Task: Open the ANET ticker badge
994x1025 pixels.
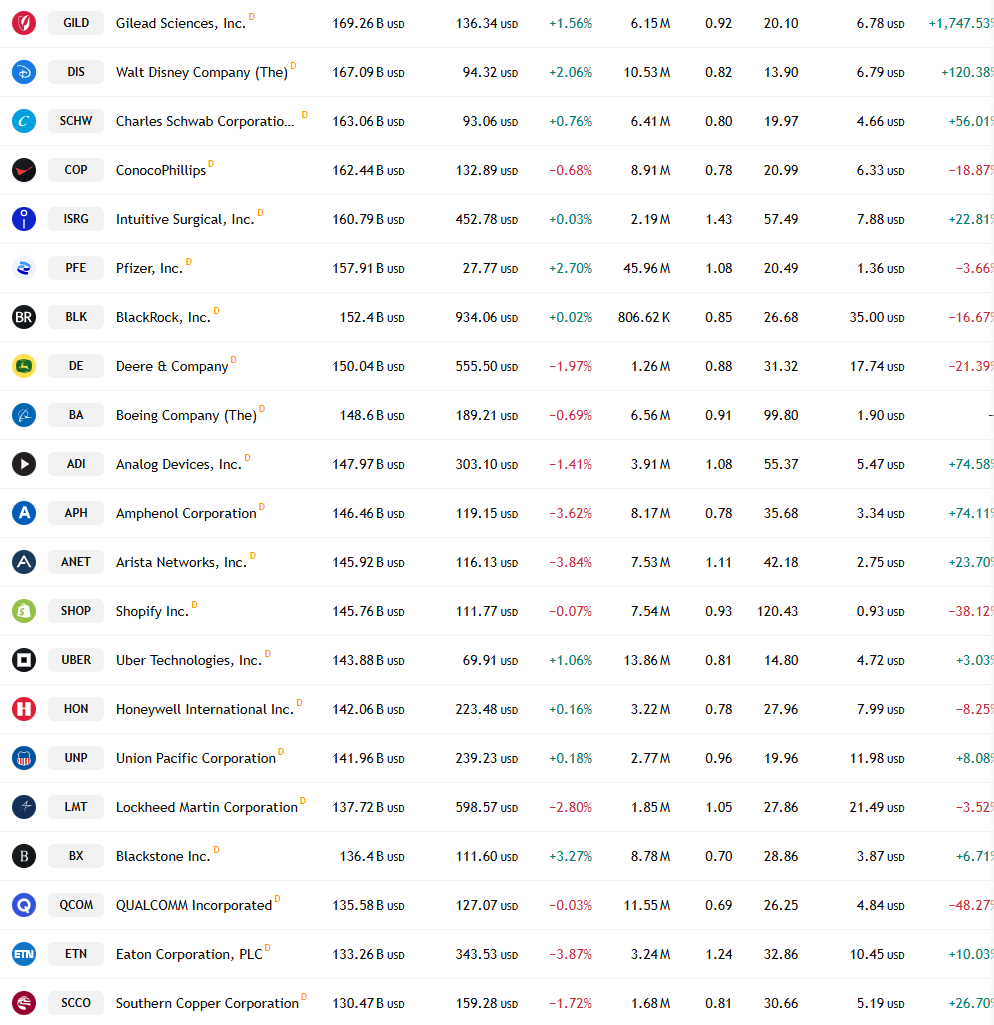Action: tap(76, 562)
